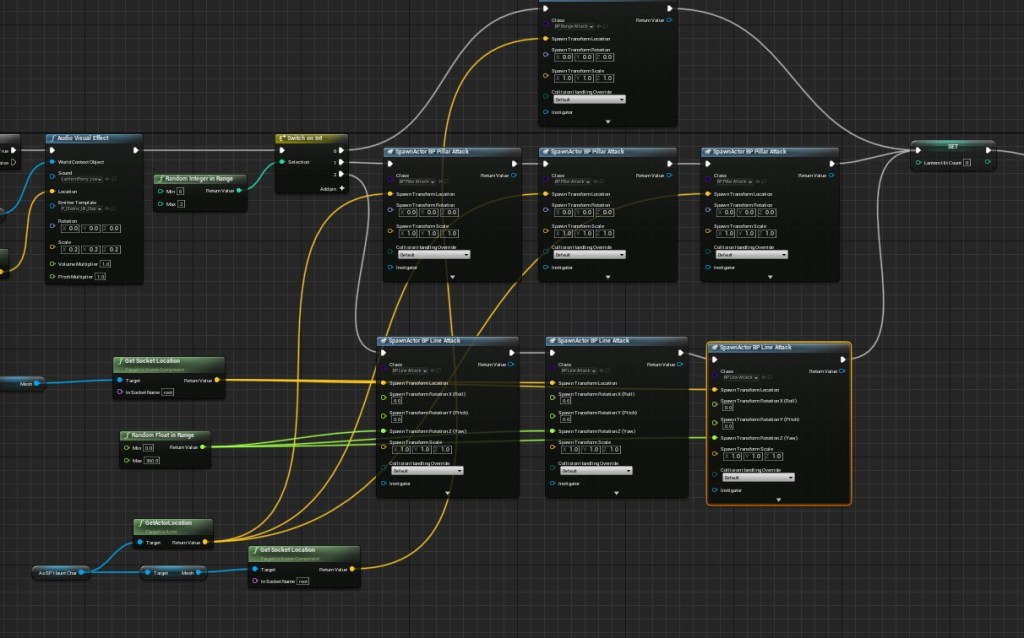Image resolution: width=1024 pixels, height=638 pixels.
Task: Expand advanced pins on selected Line Attack node
Action: [778, 499]
